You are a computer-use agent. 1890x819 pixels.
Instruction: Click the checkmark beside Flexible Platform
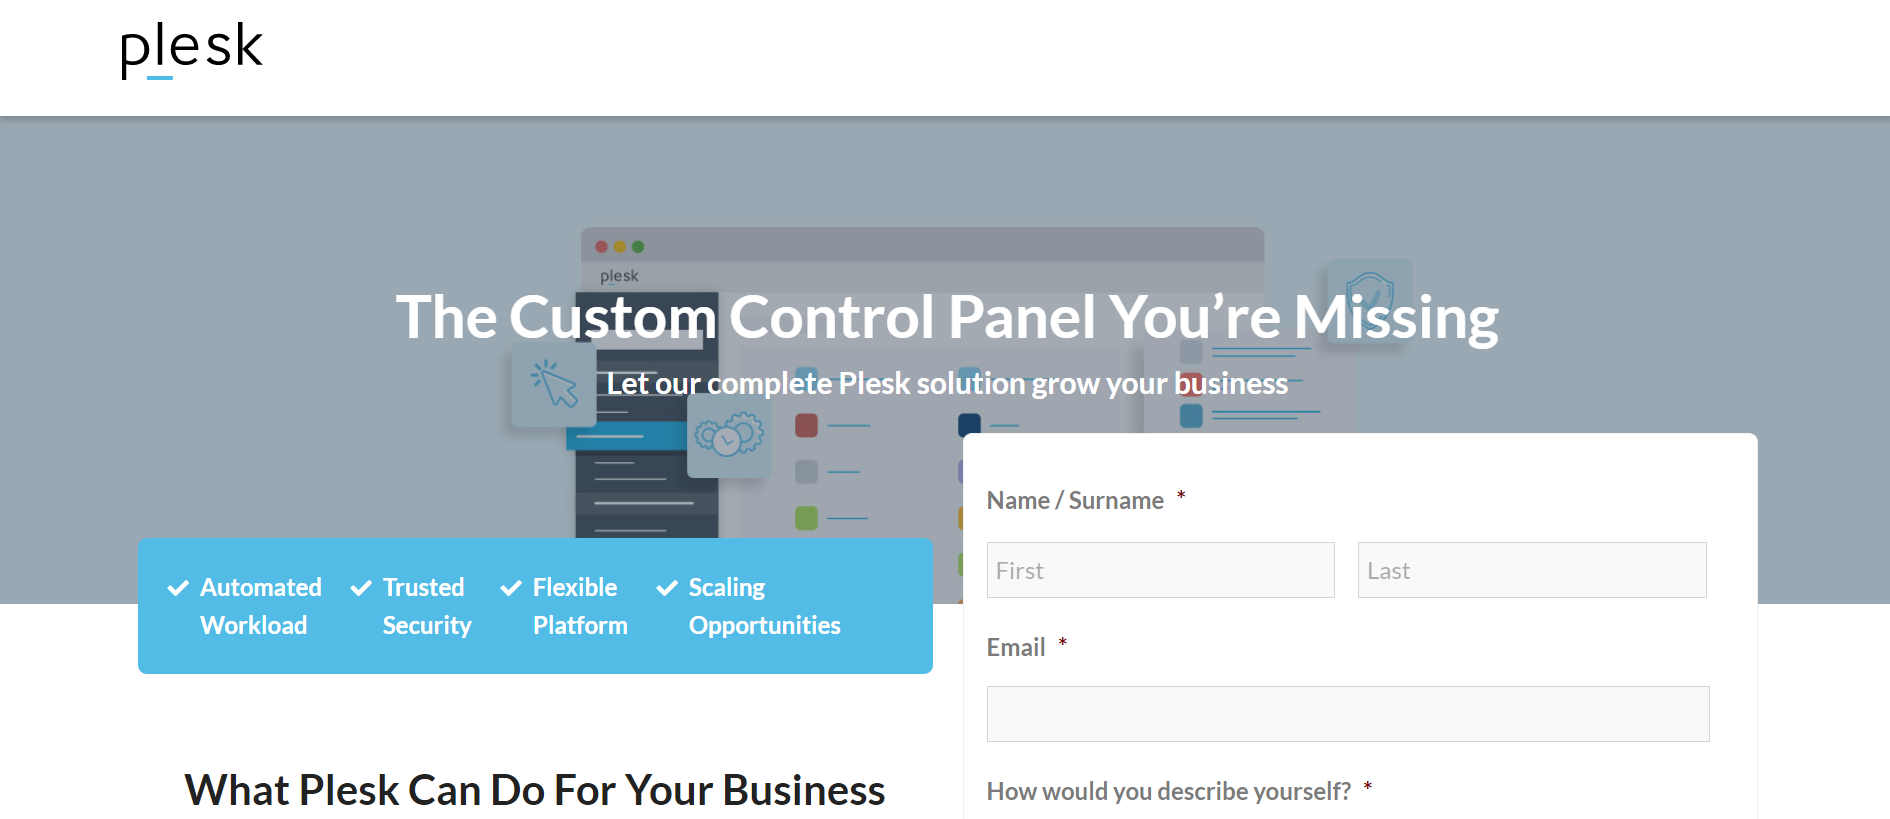[x=511, y=588]
